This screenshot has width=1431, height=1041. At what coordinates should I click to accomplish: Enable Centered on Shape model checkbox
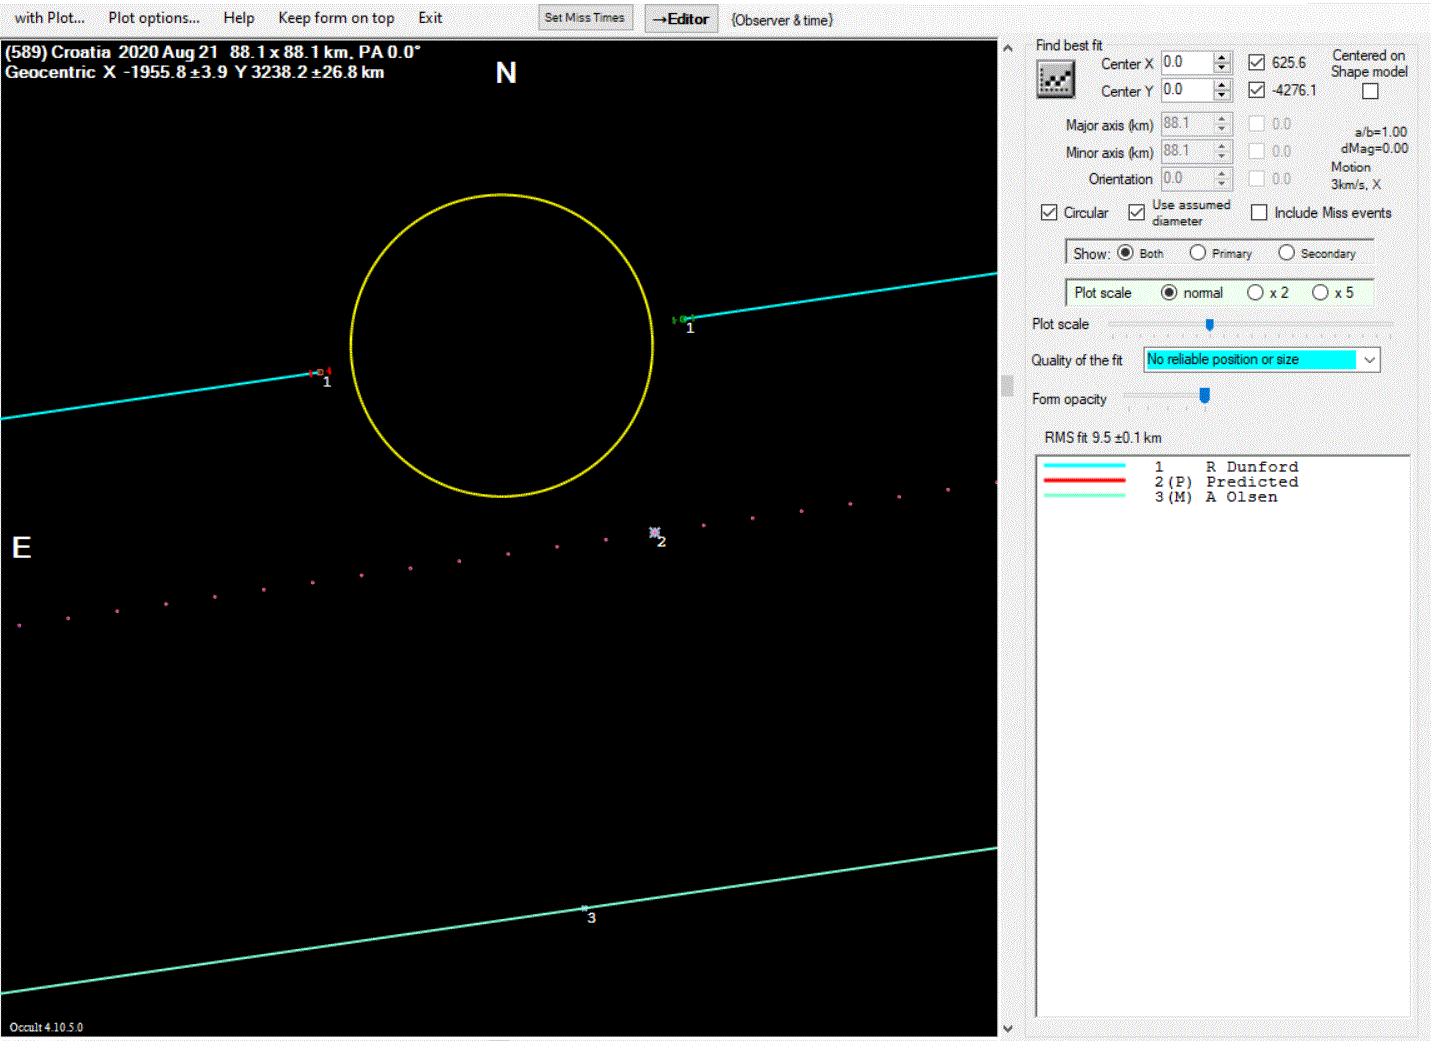(1370, 91)
